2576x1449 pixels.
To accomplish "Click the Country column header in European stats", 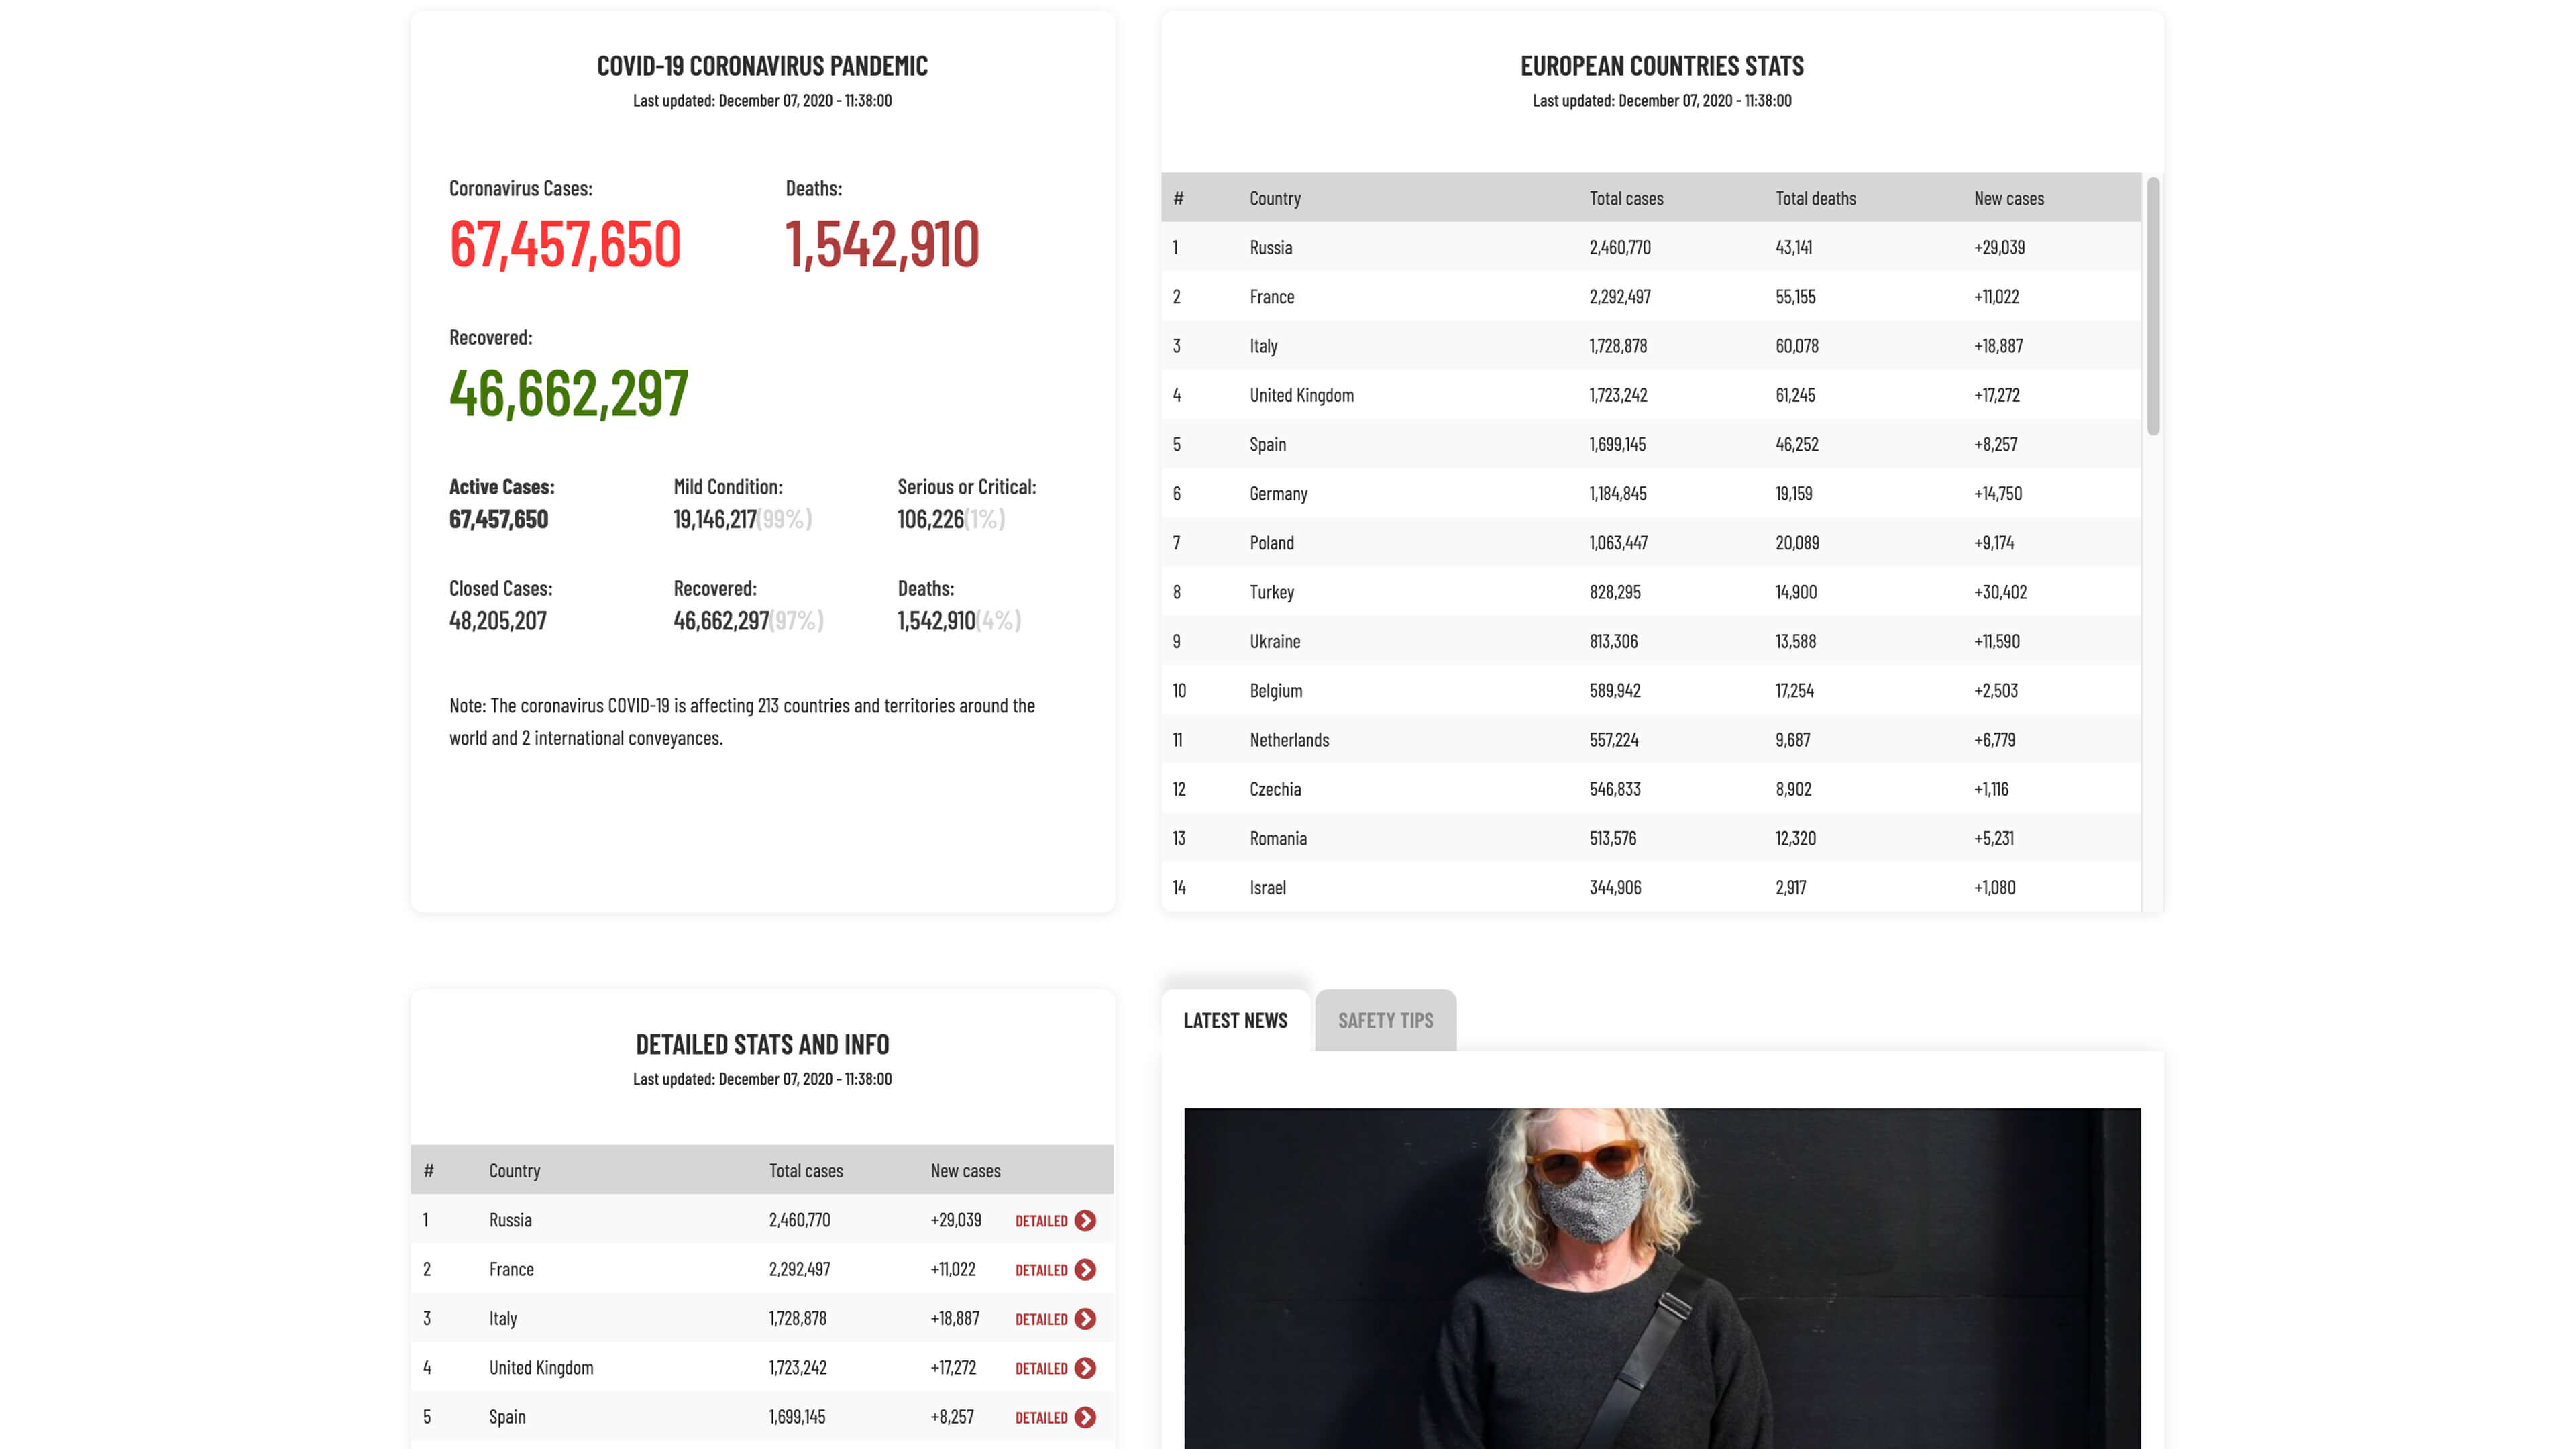I will (x=1275, y=198).
